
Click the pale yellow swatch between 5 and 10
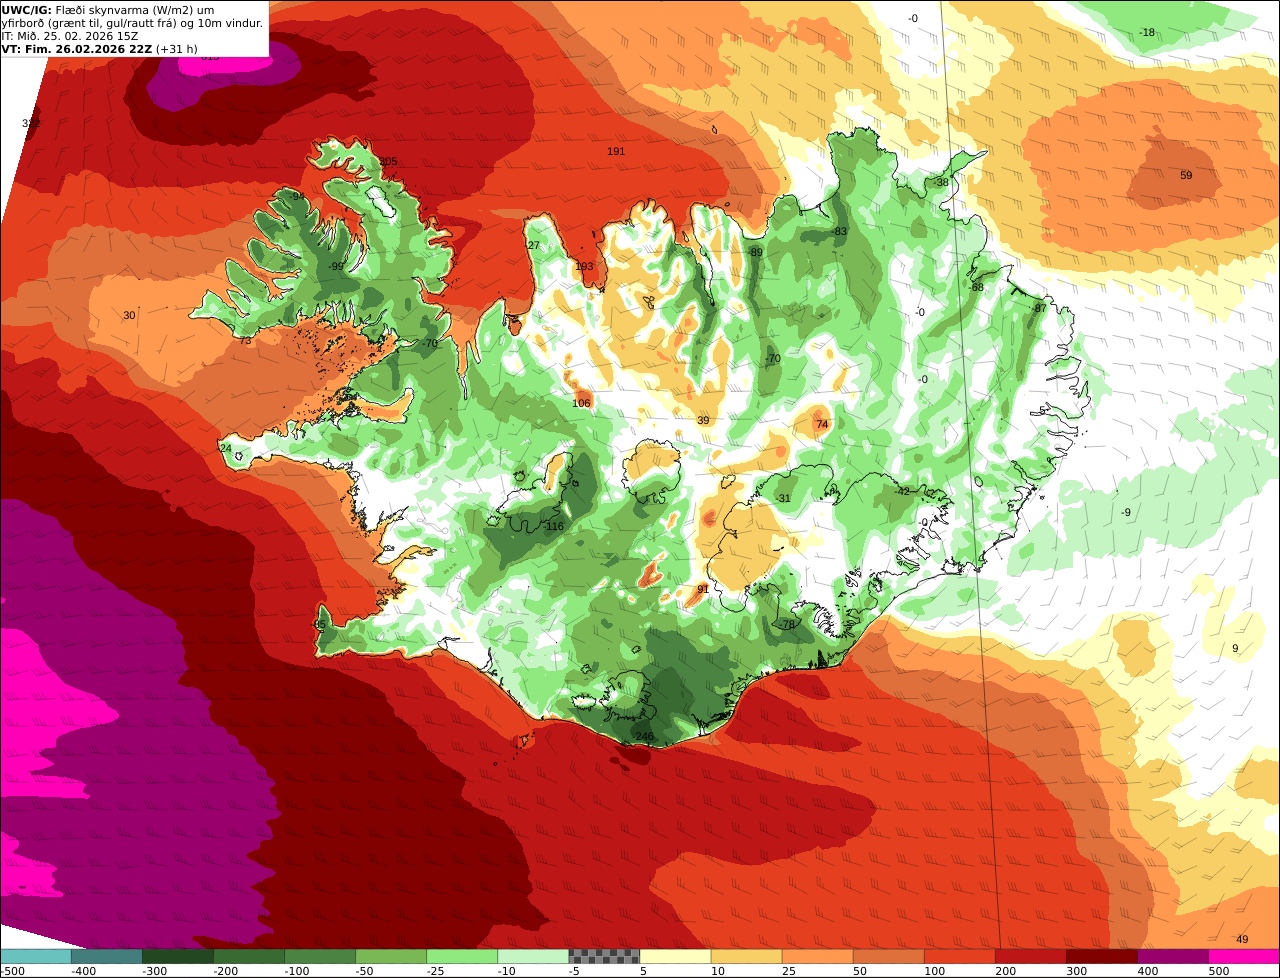[x=675, y=956]
